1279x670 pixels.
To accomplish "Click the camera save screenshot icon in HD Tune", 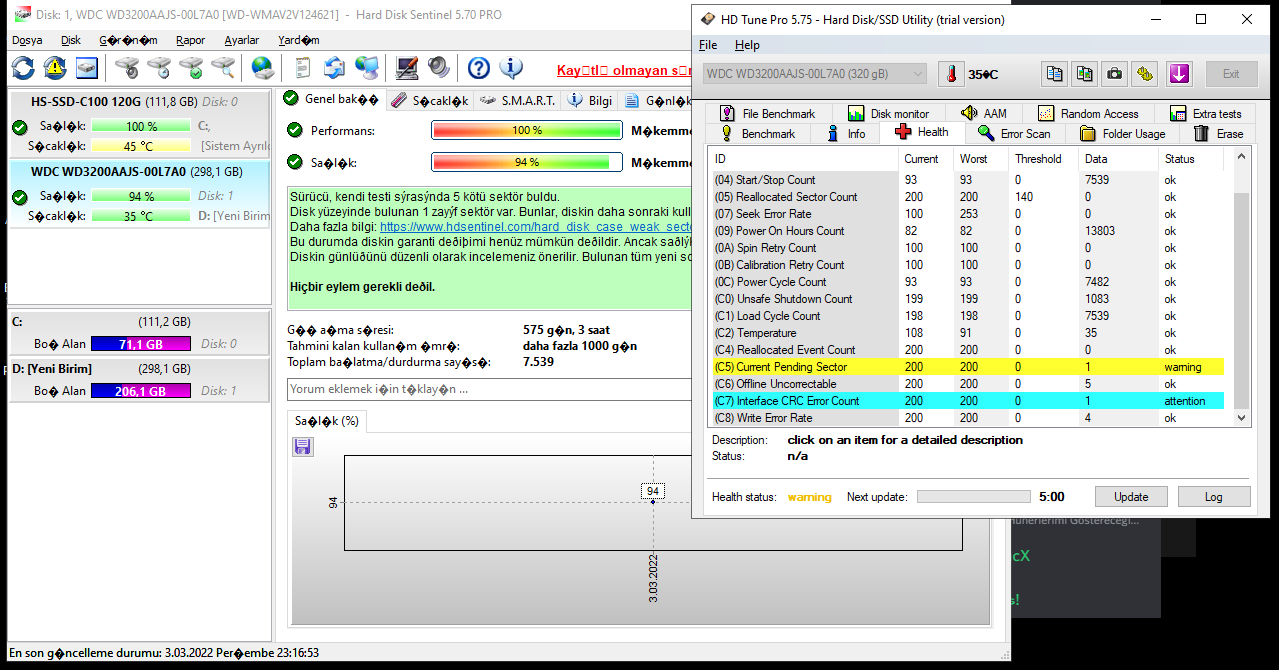I will click(x=1115, y=74).
